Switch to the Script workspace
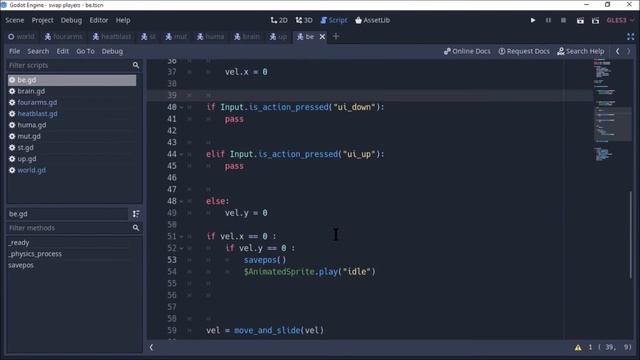Viewport: 640px width, 360px height. (x=334, y=20)
